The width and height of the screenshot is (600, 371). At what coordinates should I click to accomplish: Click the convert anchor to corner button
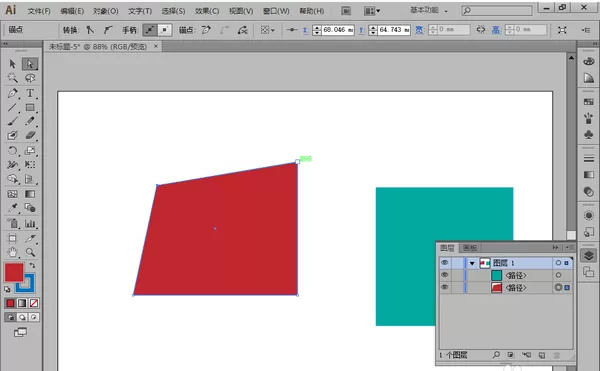point(90,30)
